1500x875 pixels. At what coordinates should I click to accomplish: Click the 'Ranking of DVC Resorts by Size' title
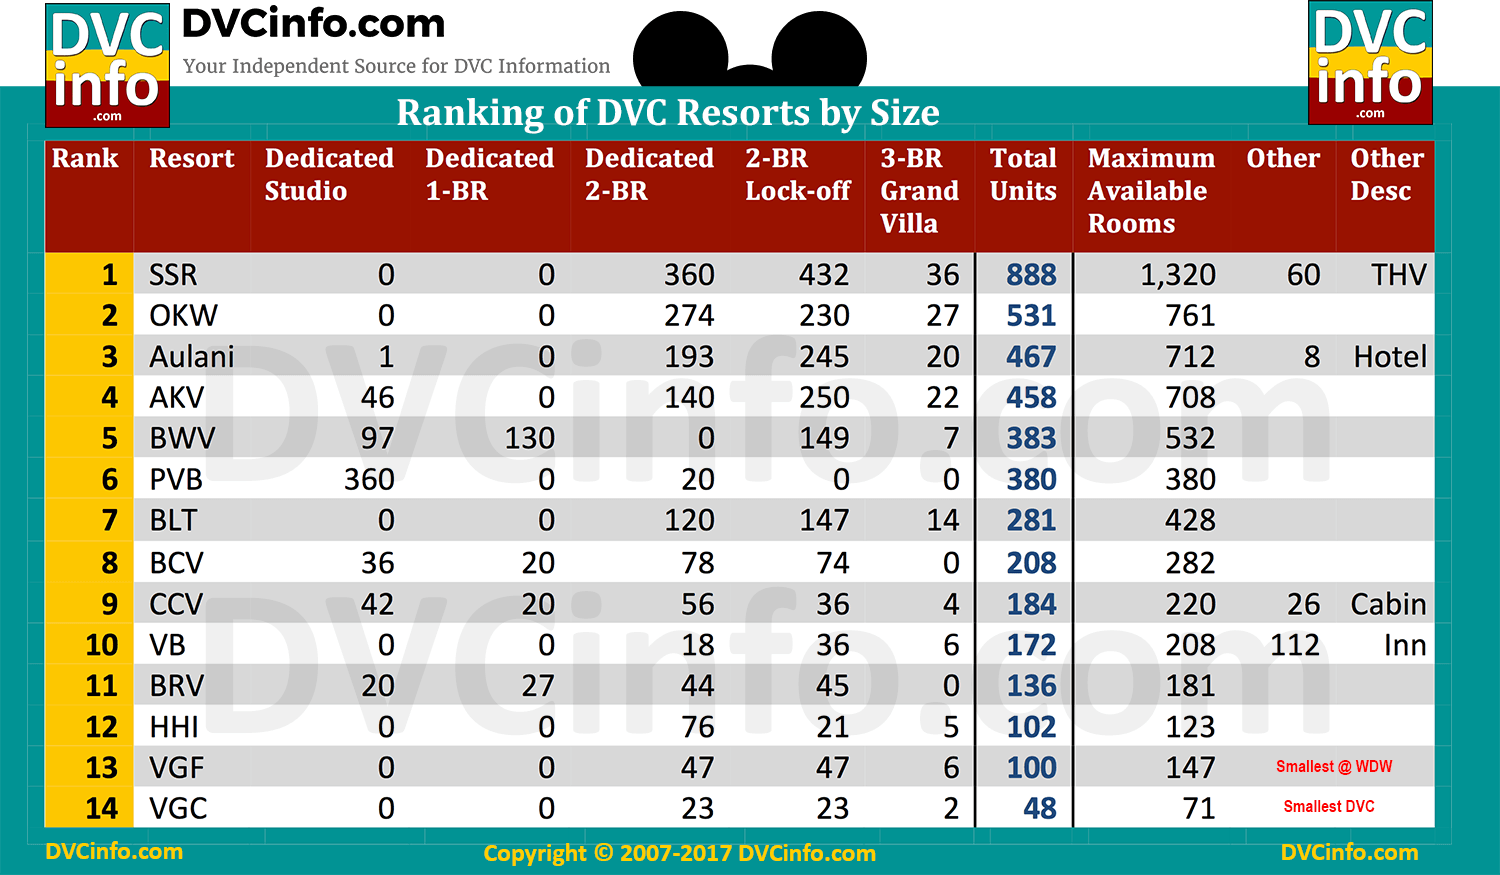[x=668, y=112]
